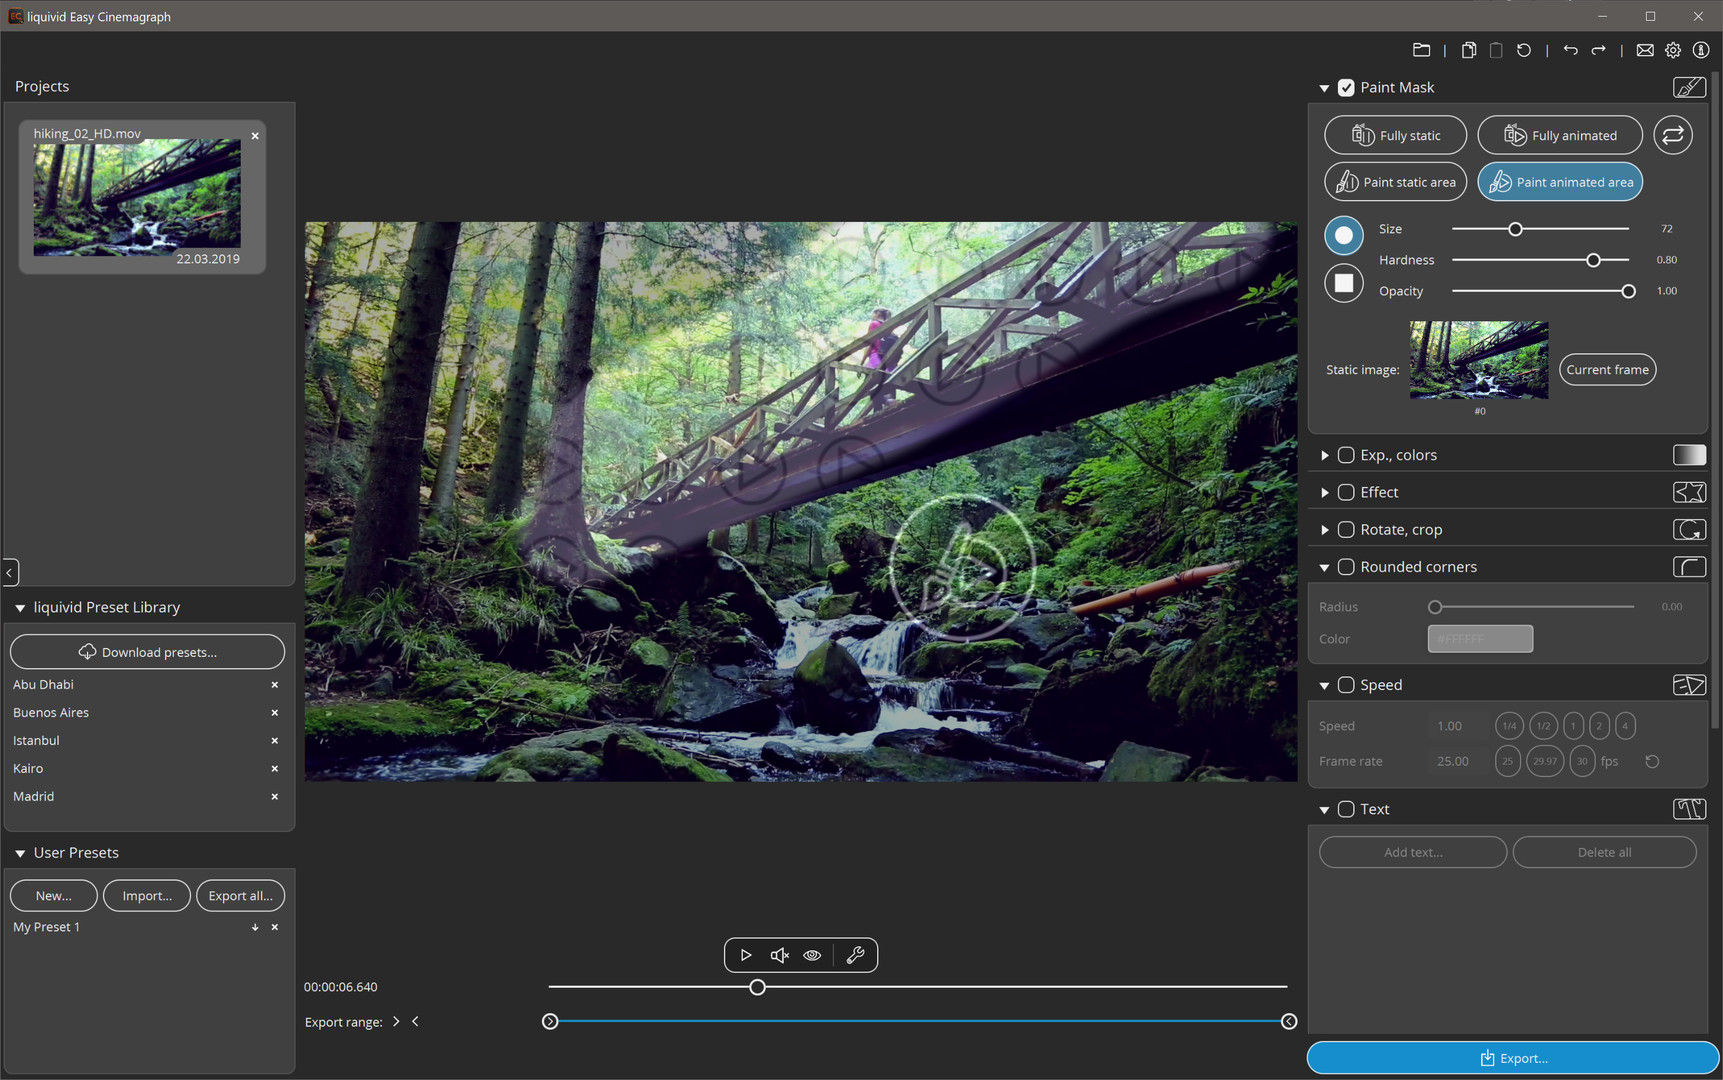Click the wrench tool icon
Screen dimensions: 1723x1080
(855, 955)
